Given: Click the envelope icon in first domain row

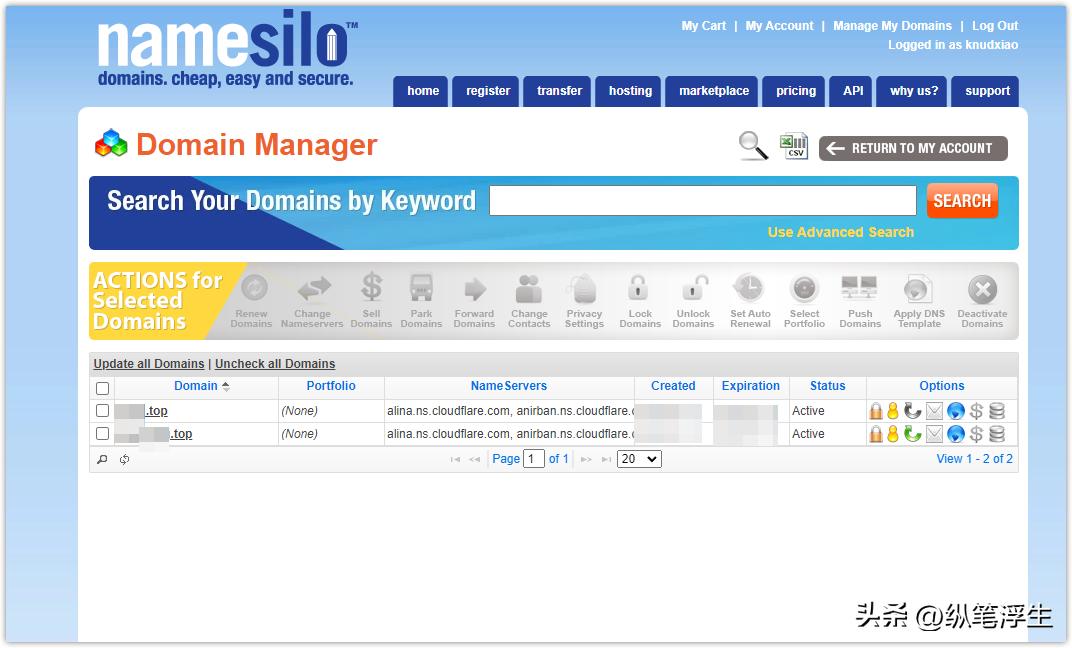Looking at the screenshot, I should [934, 411].
